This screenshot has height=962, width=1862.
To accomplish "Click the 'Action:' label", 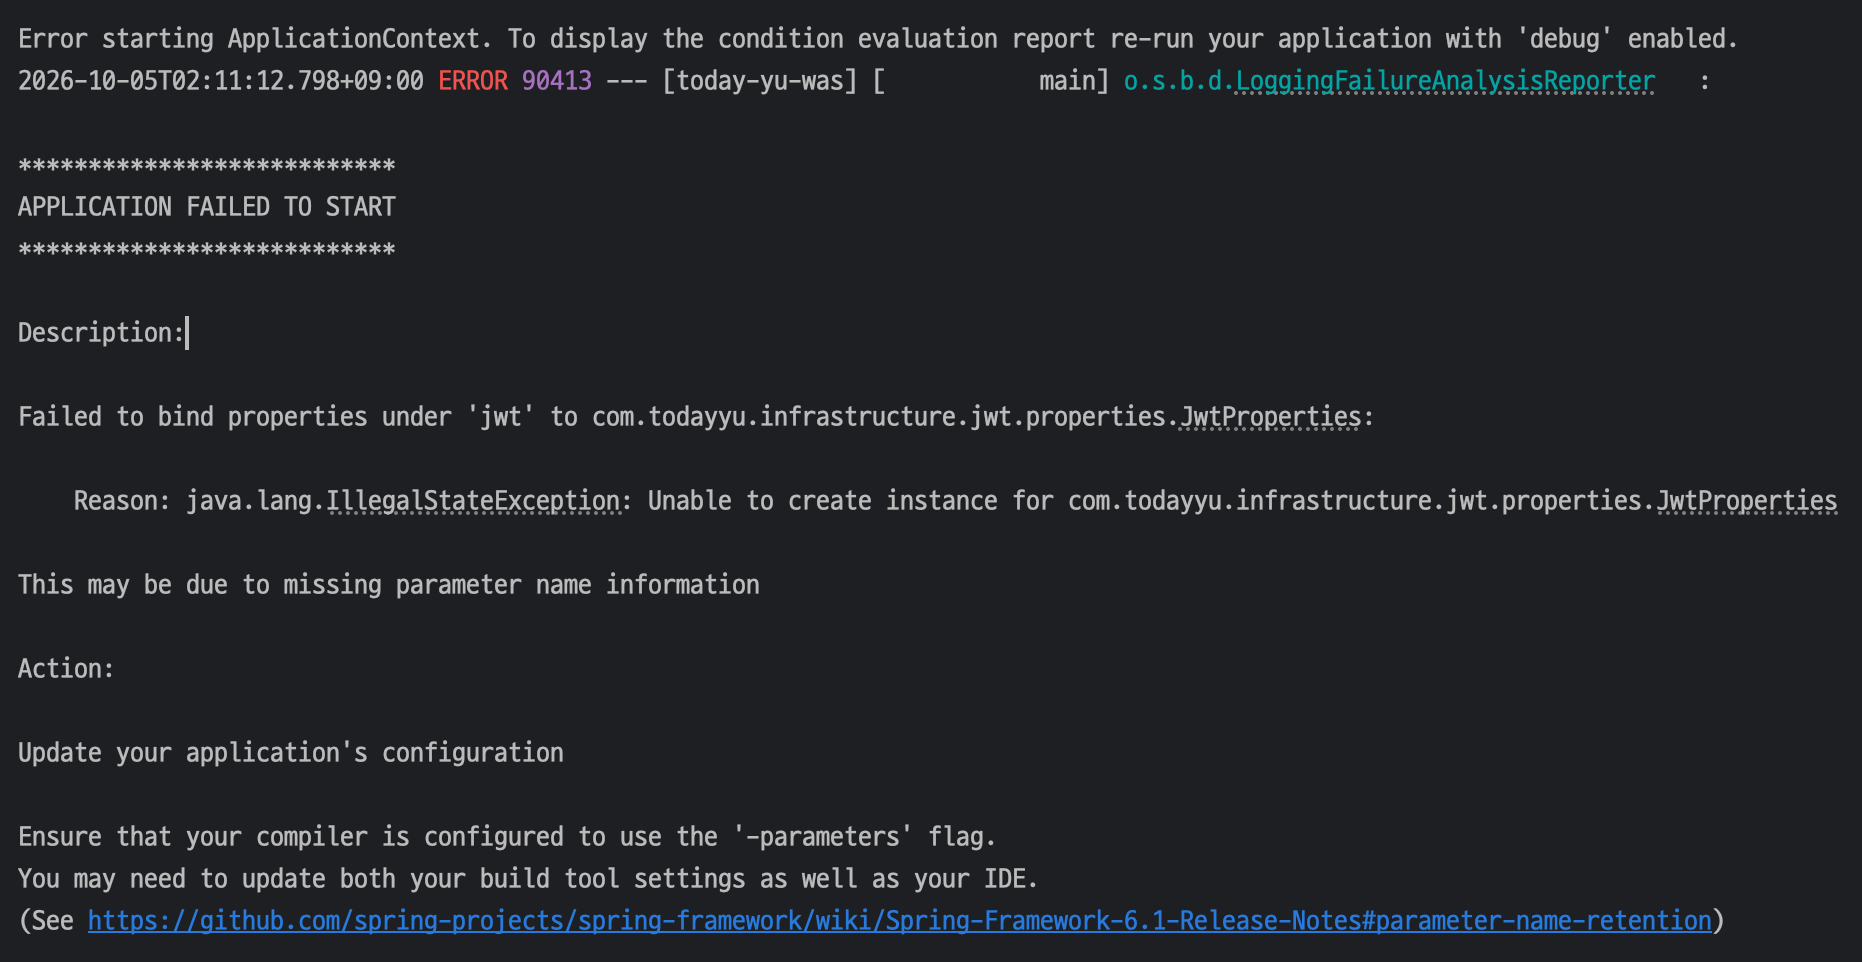I will tap(66, 669).
